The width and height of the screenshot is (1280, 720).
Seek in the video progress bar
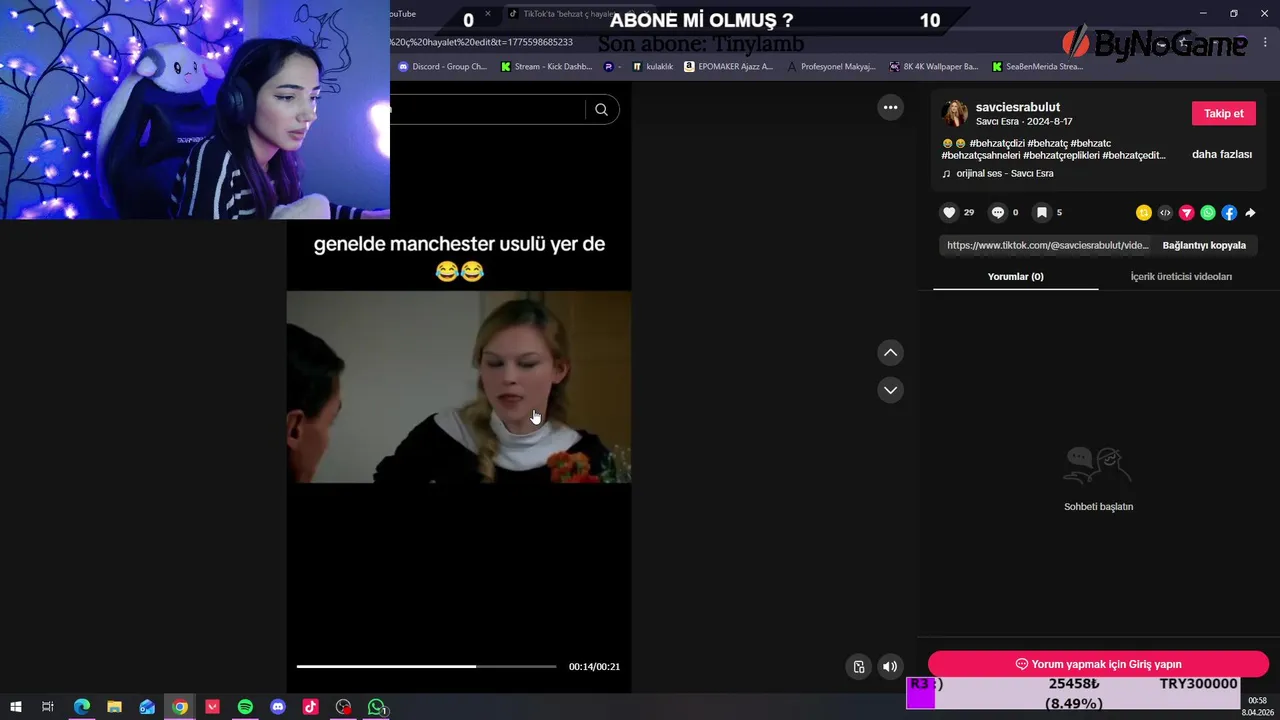tap(426, 666)
